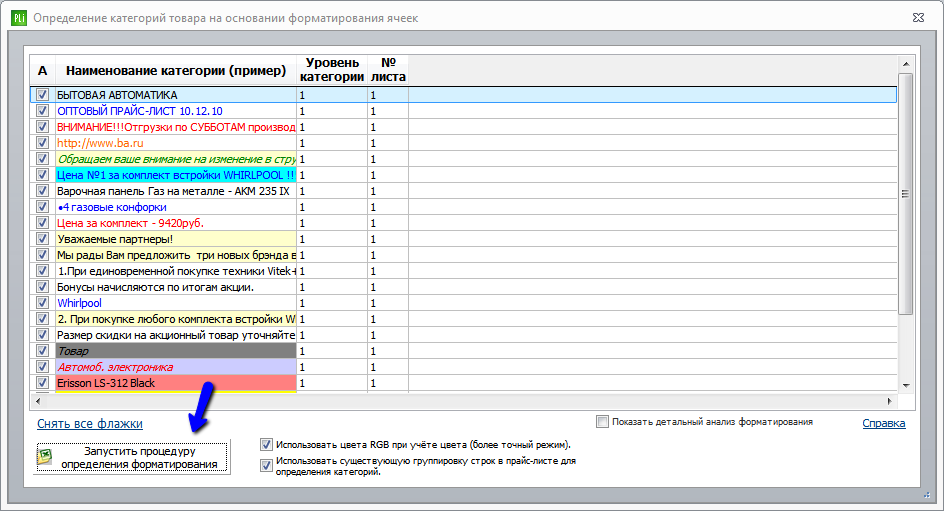Click the PLi application icon in title bar
Image resolution: width=944 pixels, height=511 pixels.
pyautogui.click(x=19, y=18)
